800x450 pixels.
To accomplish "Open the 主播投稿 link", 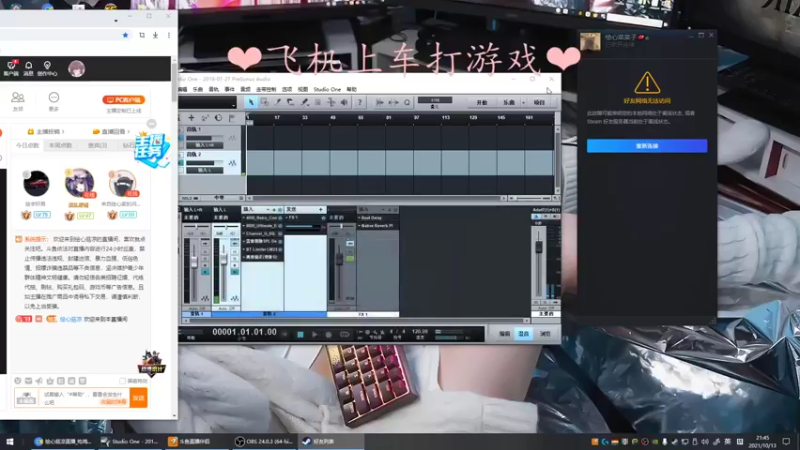I will 46,132.
